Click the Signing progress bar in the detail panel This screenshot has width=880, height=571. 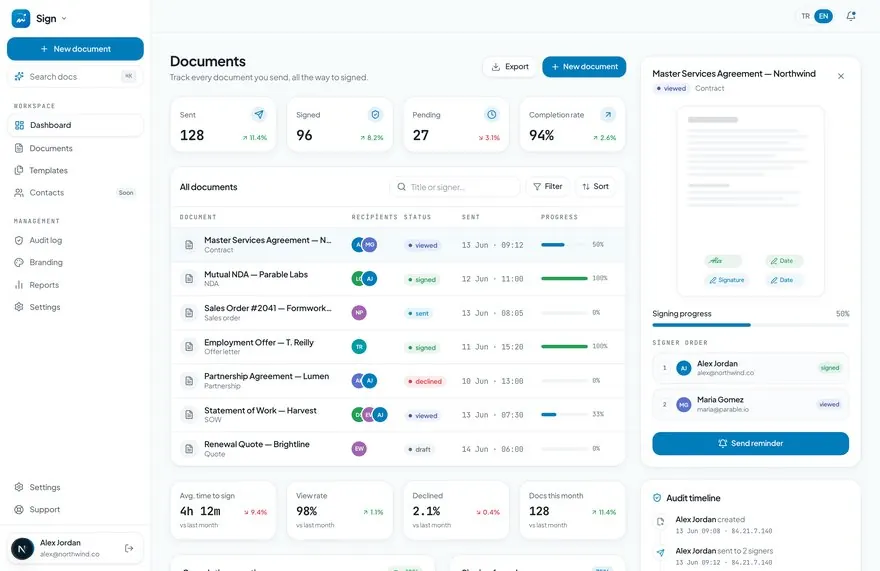point(750,325)
